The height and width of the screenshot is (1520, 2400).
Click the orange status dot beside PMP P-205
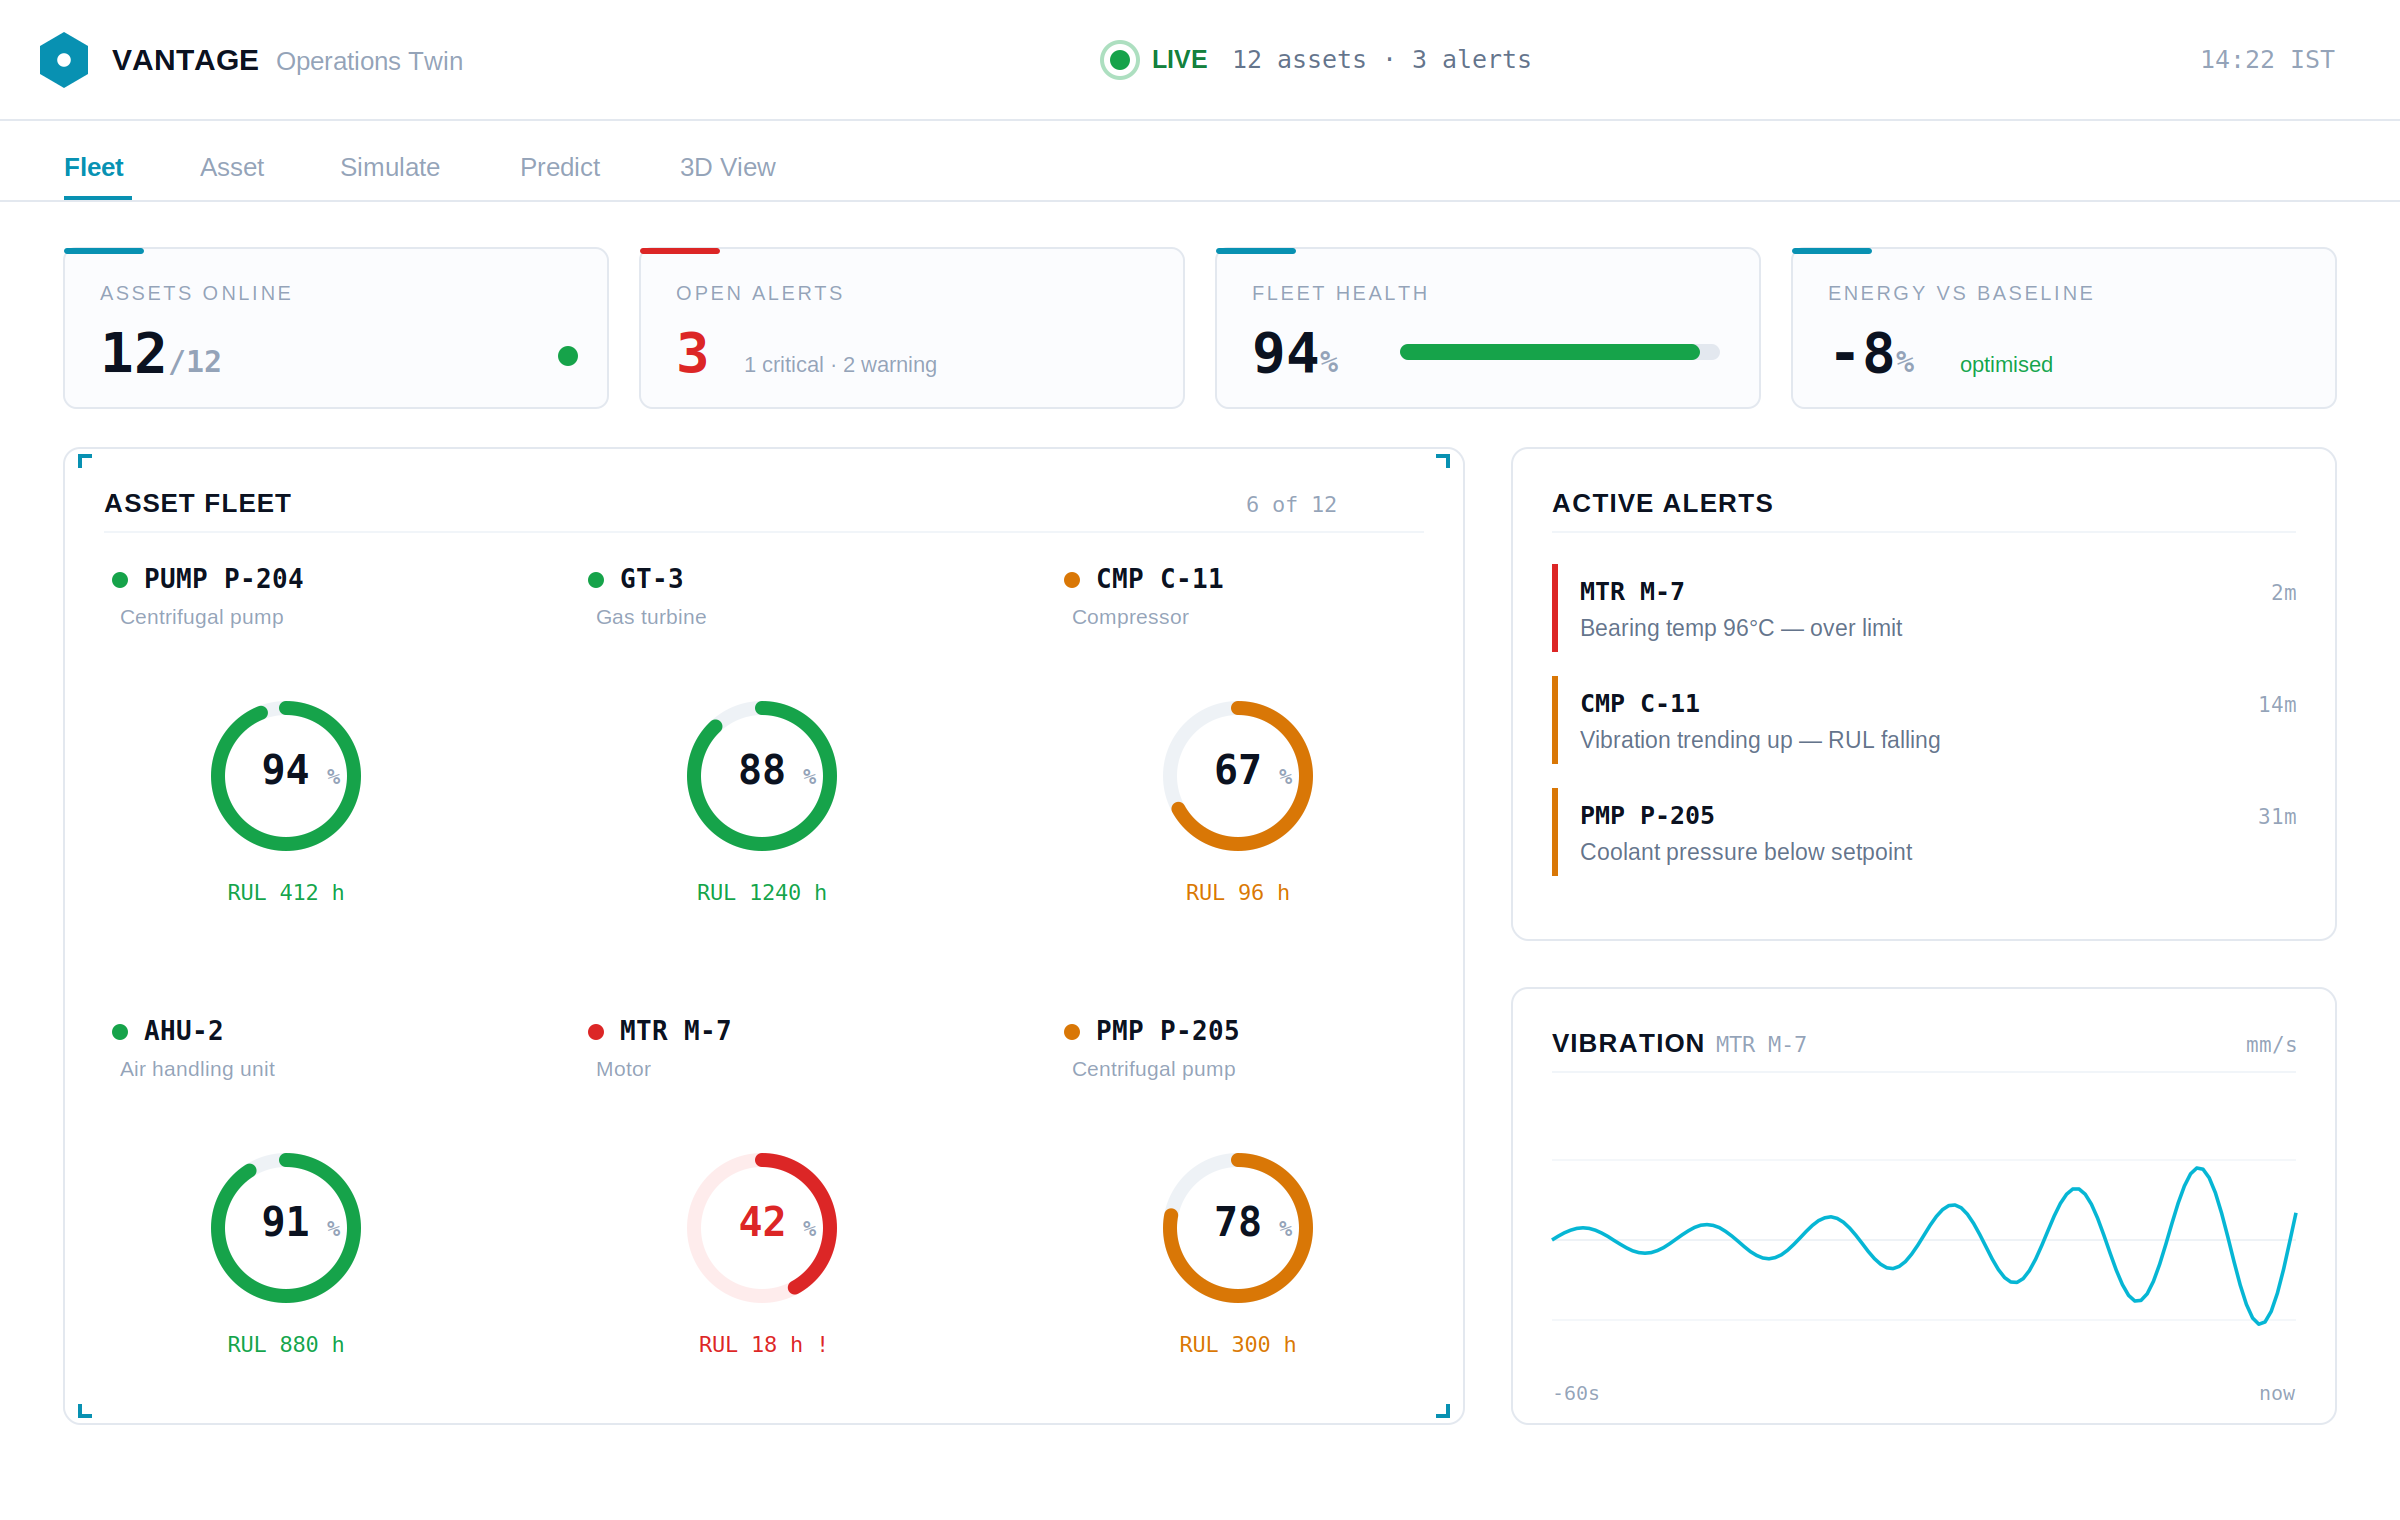1072,1032
